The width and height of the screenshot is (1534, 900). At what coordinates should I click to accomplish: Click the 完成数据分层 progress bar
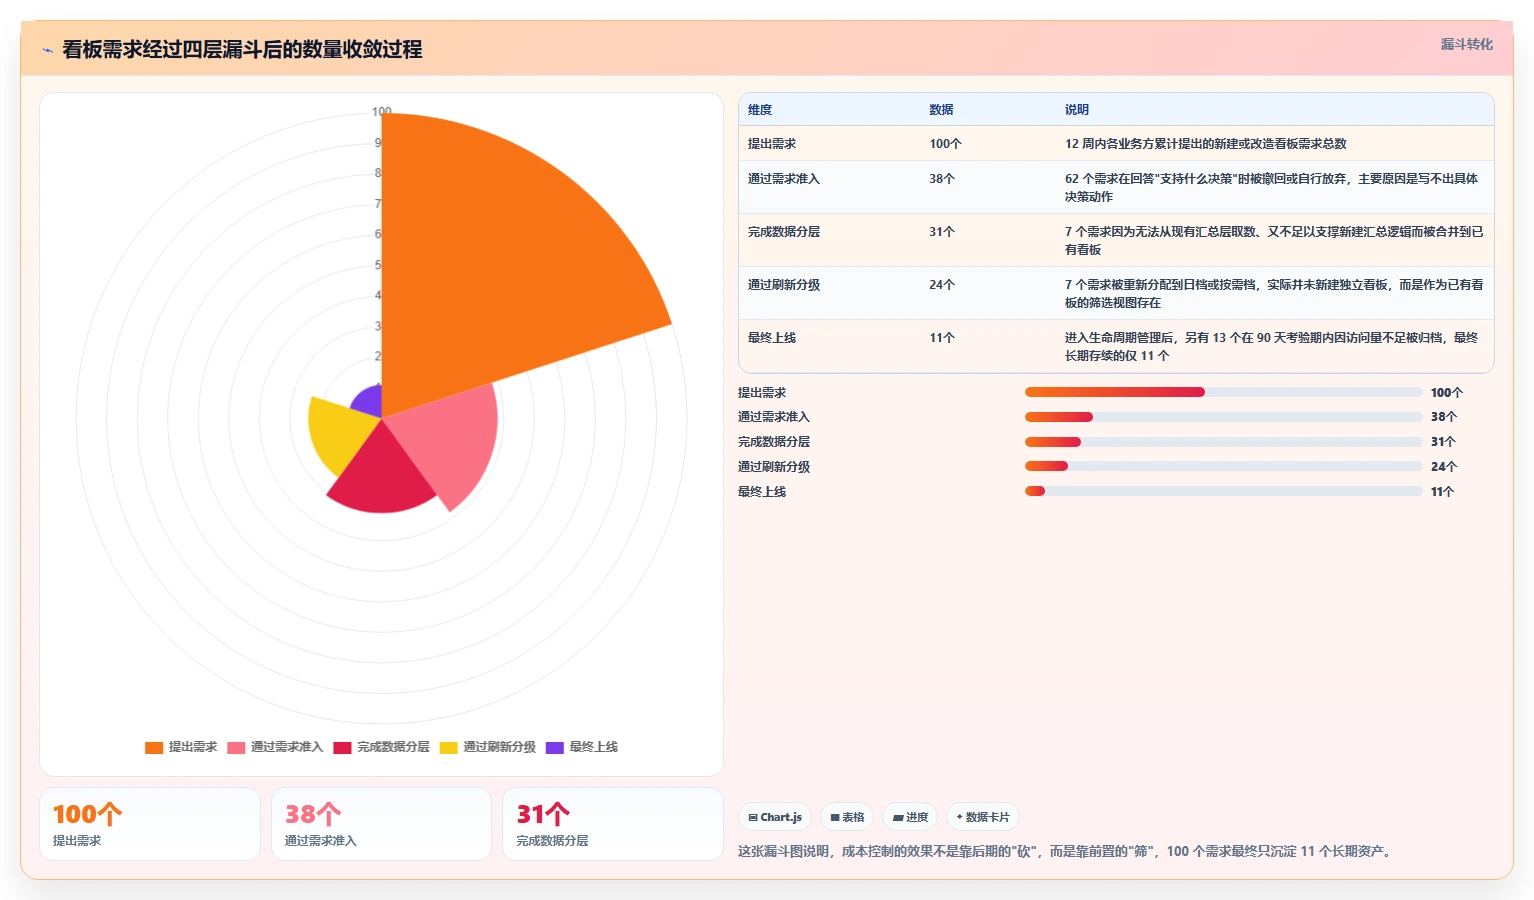click(1223, 442)
